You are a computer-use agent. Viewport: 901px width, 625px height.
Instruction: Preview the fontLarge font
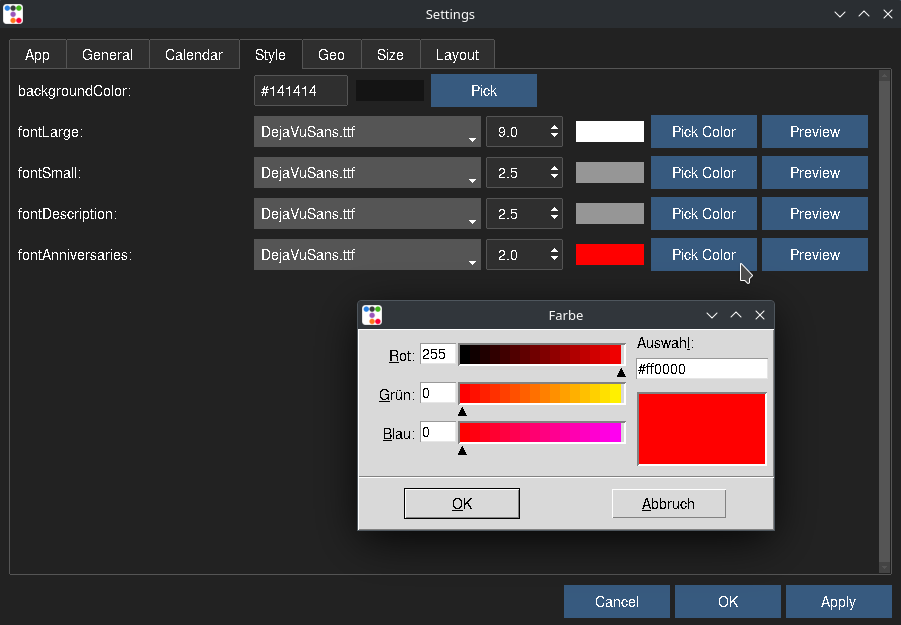[x=815, y=132]
